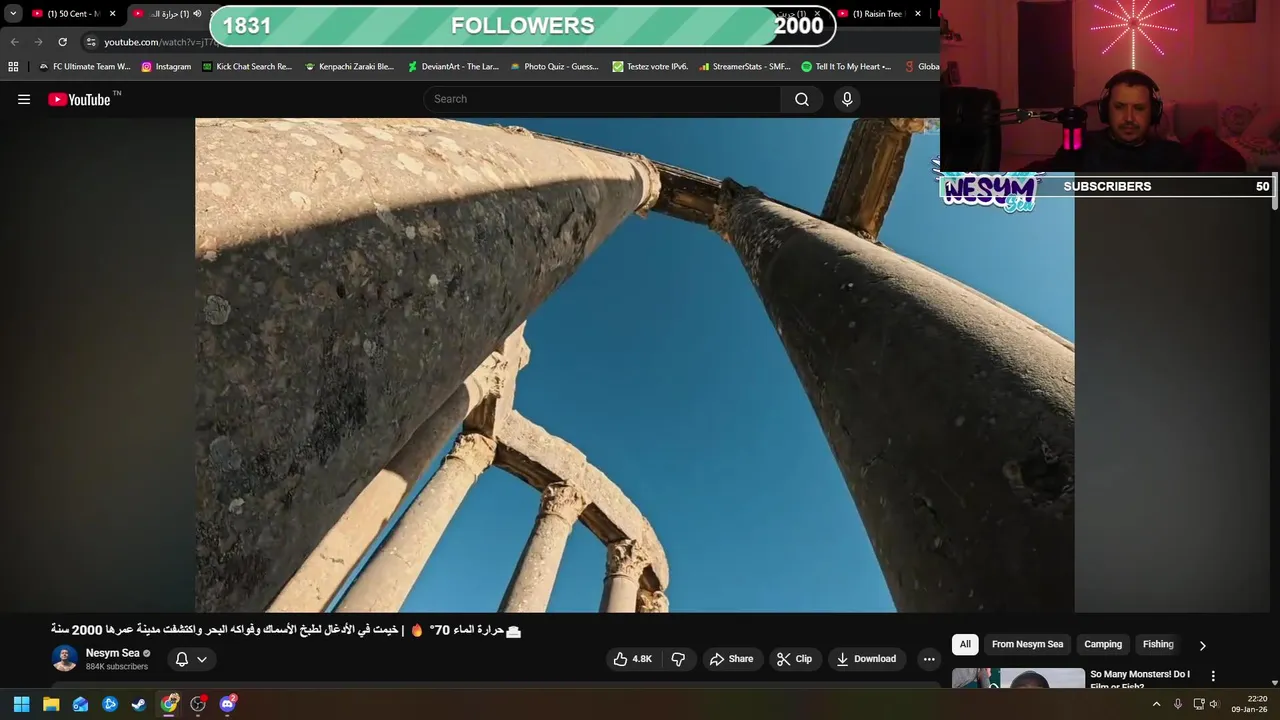The width and height of the screenshot is (1280, 720).
Task: Mute the playing tab's speaker icon
Action: point(197,14)
